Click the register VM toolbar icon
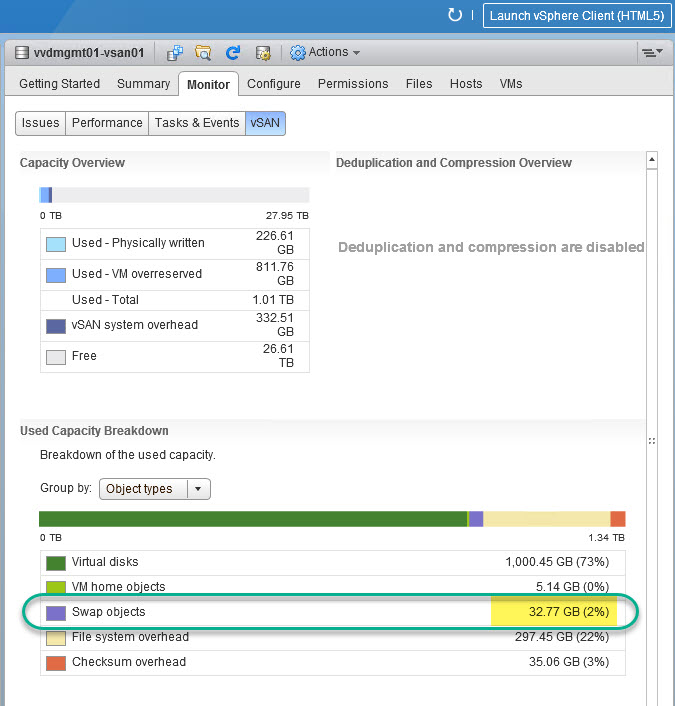Screen dimensions: 675x706 (x=175, y=52)
